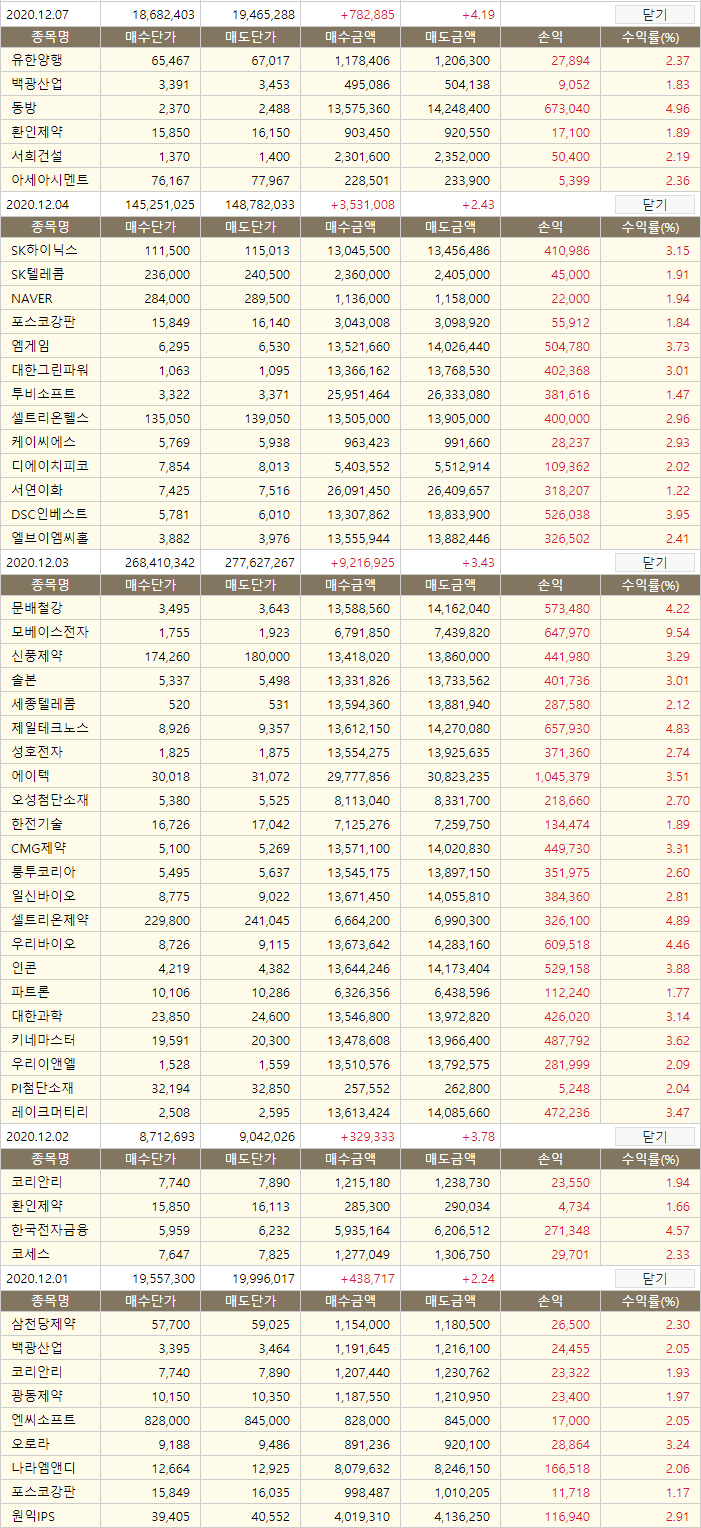Click stock name 대한그린파워
Image resolution: width=701 pixels, height=1528 pixels.
click(50, 370)
